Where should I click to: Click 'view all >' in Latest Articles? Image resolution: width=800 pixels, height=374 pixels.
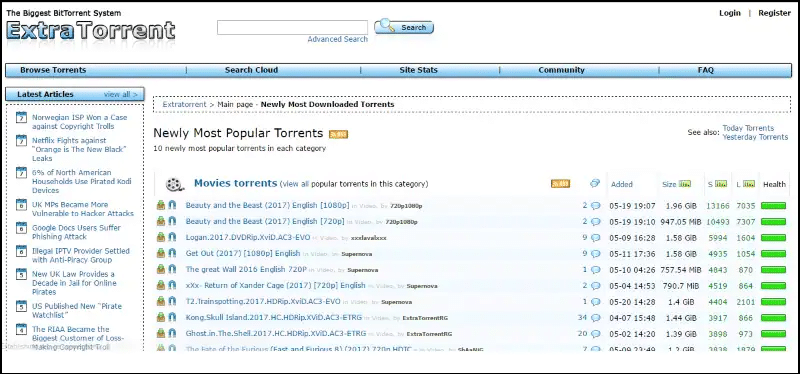(120, 94)
